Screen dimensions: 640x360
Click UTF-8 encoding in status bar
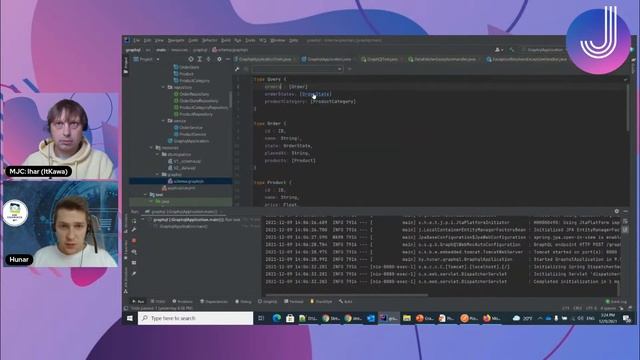click(591, 308)
